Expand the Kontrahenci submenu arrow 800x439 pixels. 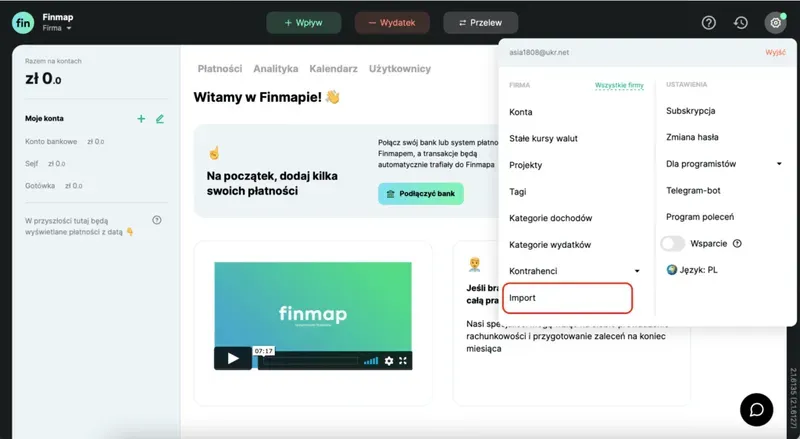tap(637, 271)
